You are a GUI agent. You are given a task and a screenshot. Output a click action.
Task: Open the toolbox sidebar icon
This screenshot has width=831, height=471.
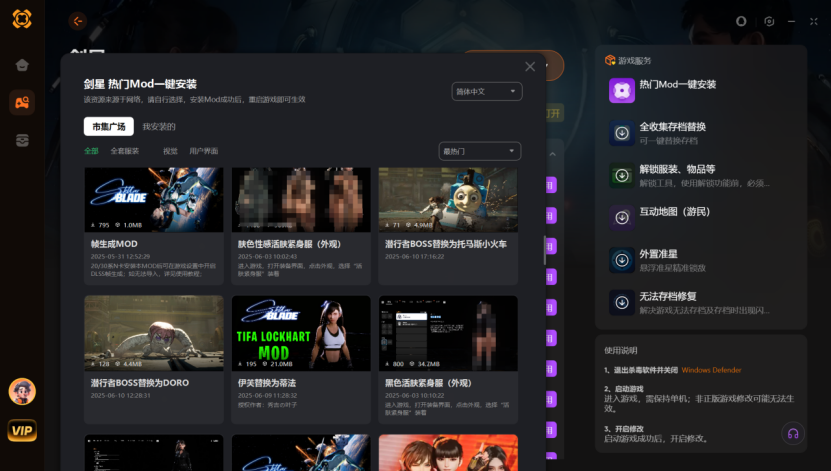tap(22, 140)
